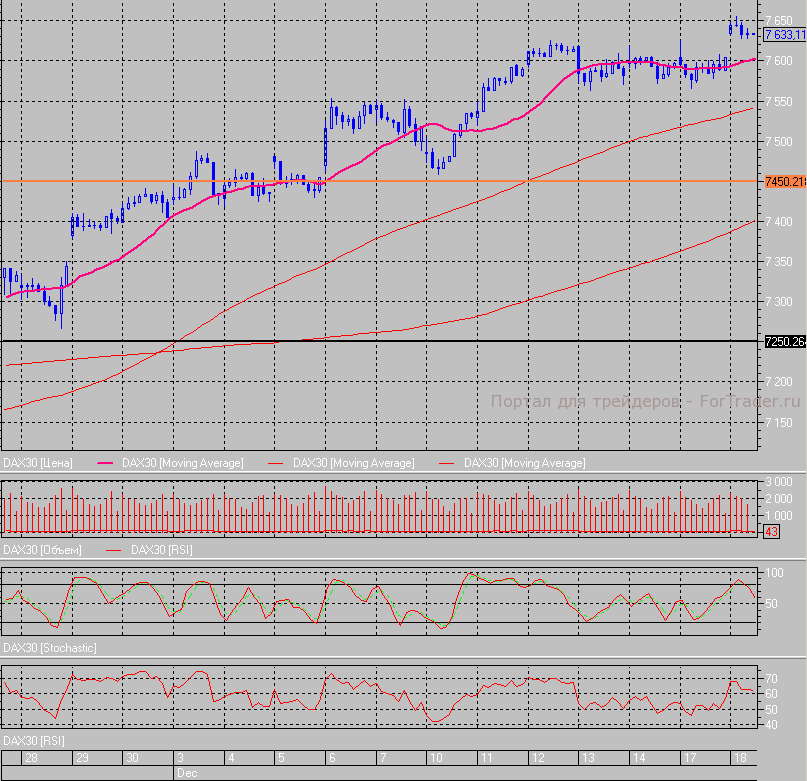Click the 7 550 price axis label
The height and width of the screenshot is (781, 807).
779,101
